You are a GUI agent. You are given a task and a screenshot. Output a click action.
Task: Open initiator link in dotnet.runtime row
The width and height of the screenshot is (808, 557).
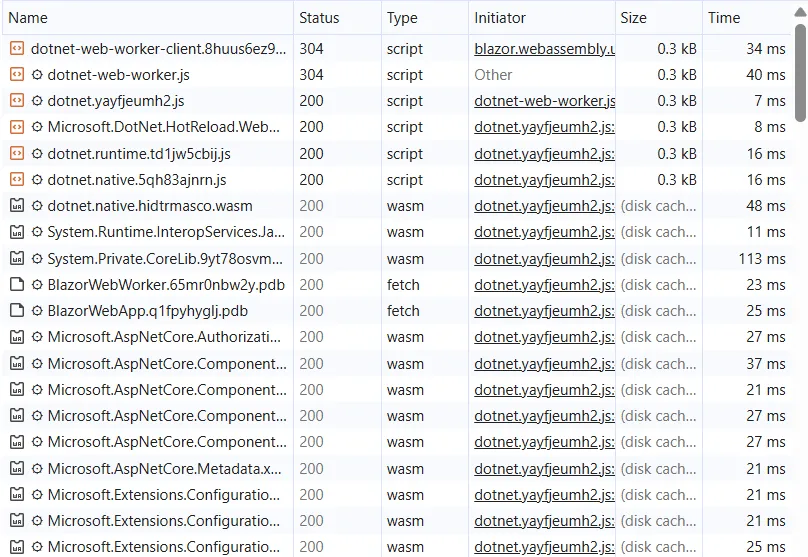coord(544,154)
